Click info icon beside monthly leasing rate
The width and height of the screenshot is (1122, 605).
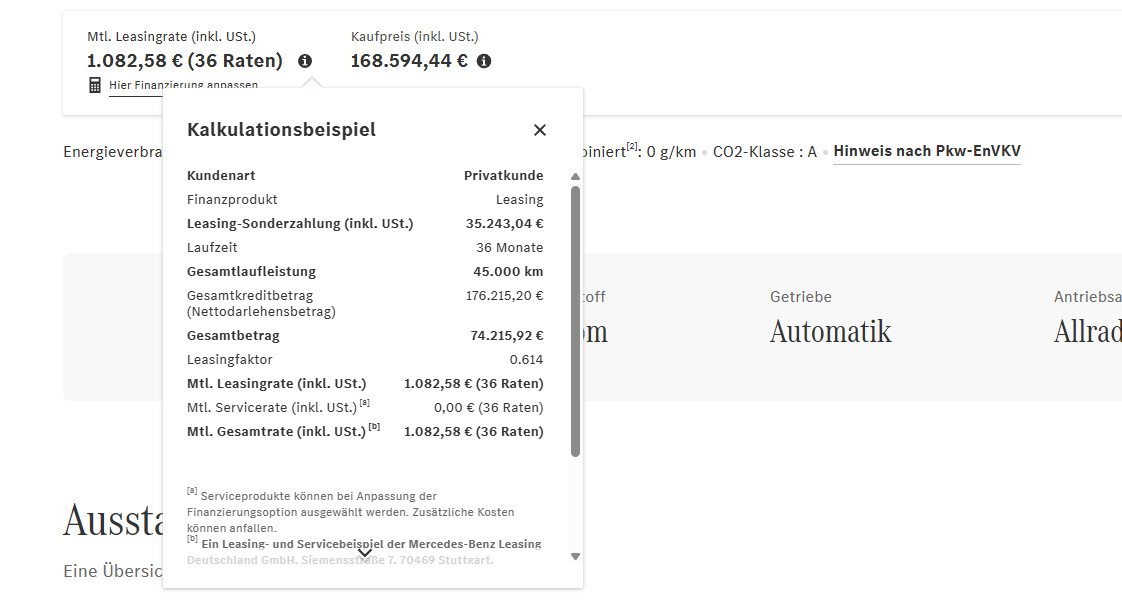(x=305, y=61)
